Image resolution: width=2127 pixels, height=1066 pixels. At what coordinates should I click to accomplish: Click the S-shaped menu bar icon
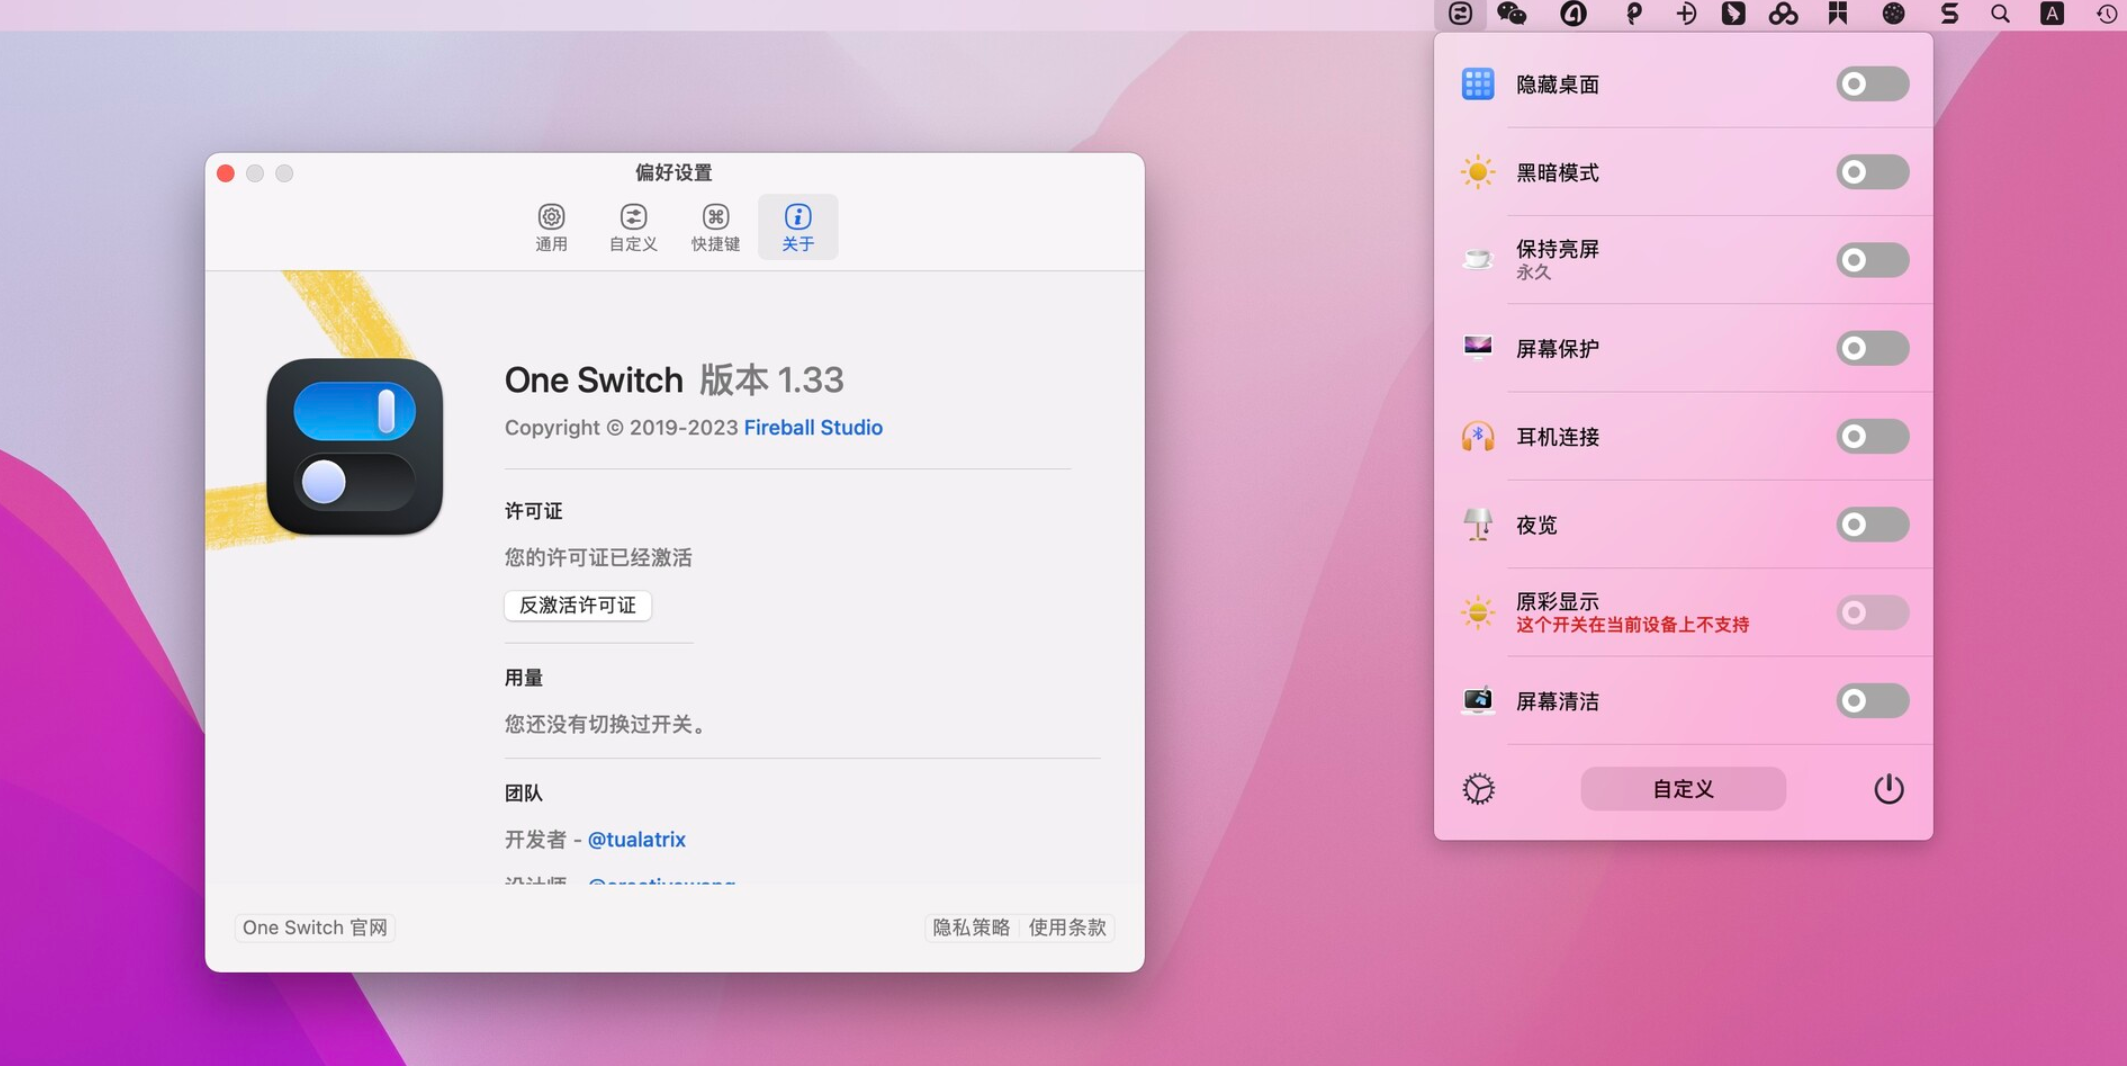pyautogui.click(x=1949, y=14)
